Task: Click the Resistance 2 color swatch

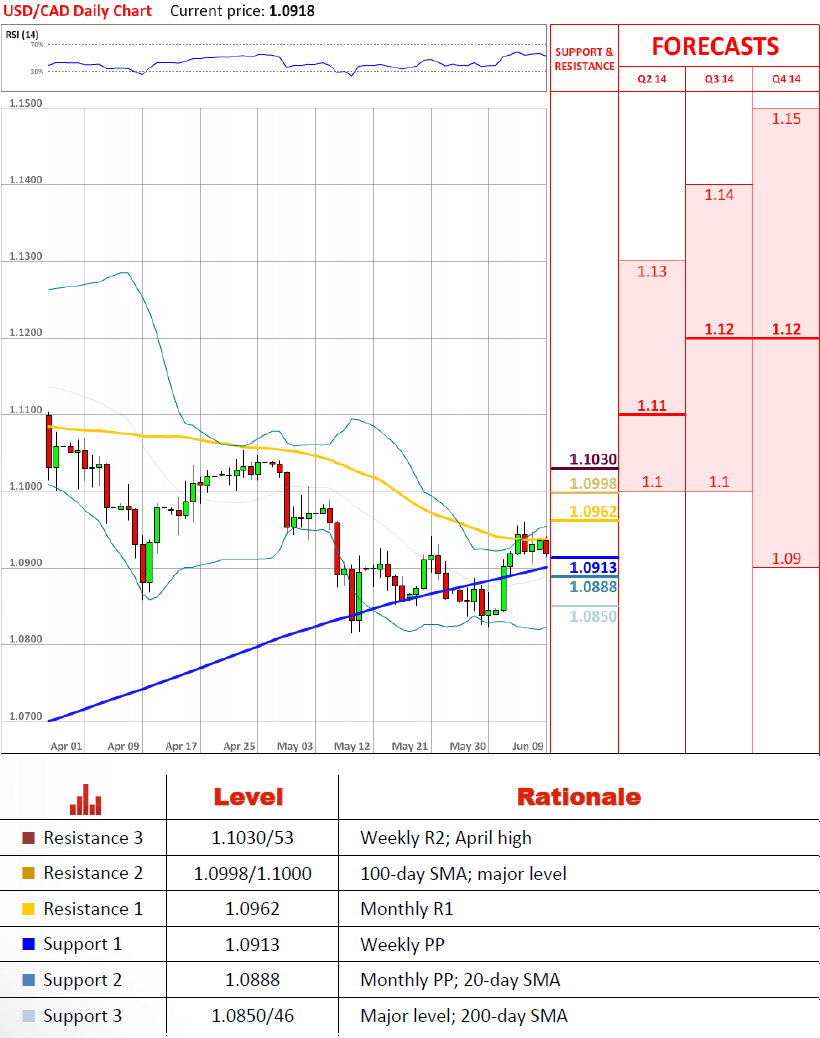Action: (28, 873)
